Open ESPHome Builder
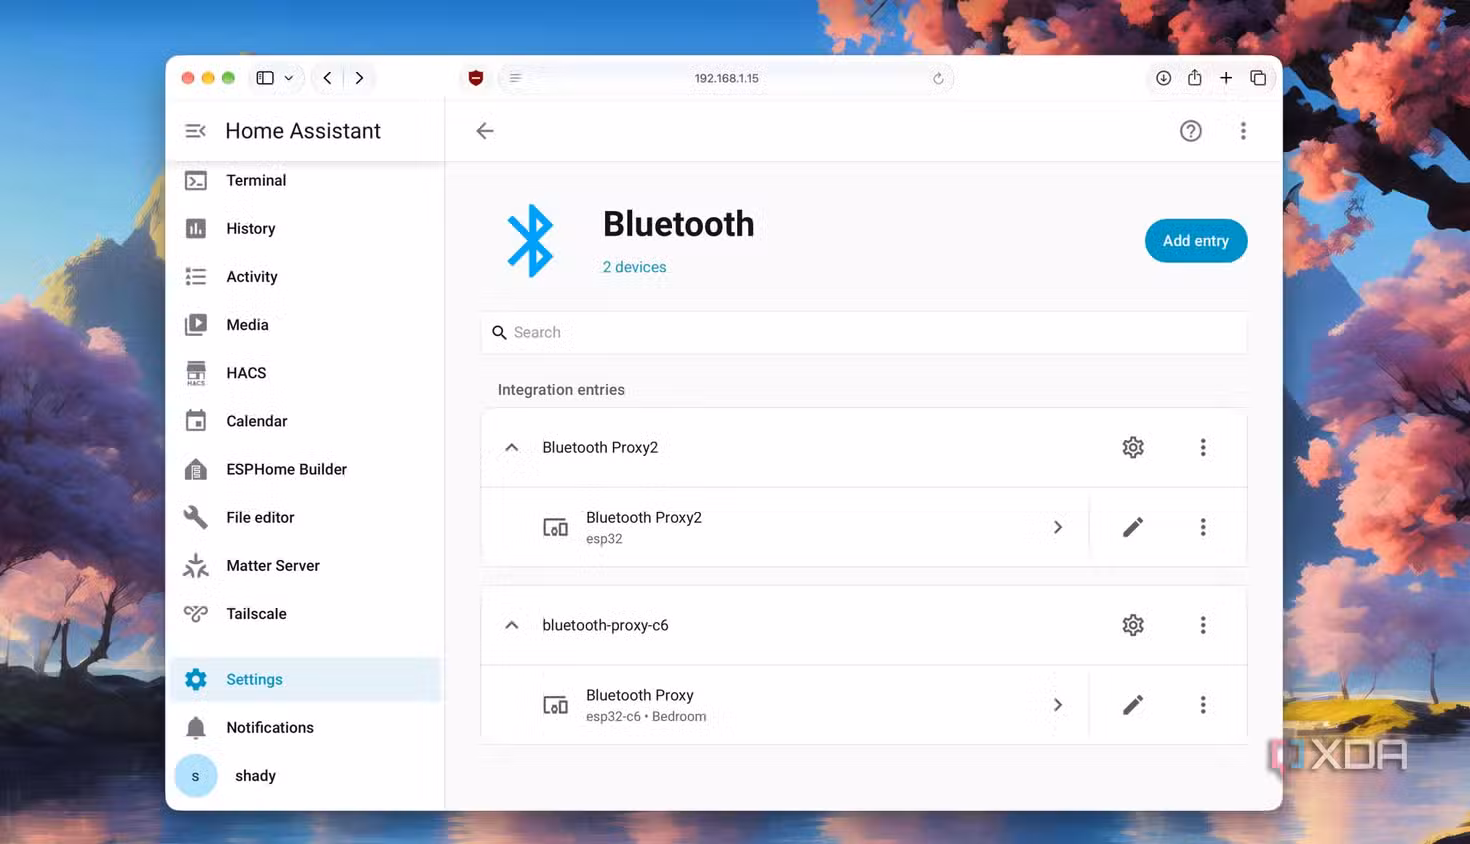This screenshot has height=844, width=1470. click(x=305, y=469)
